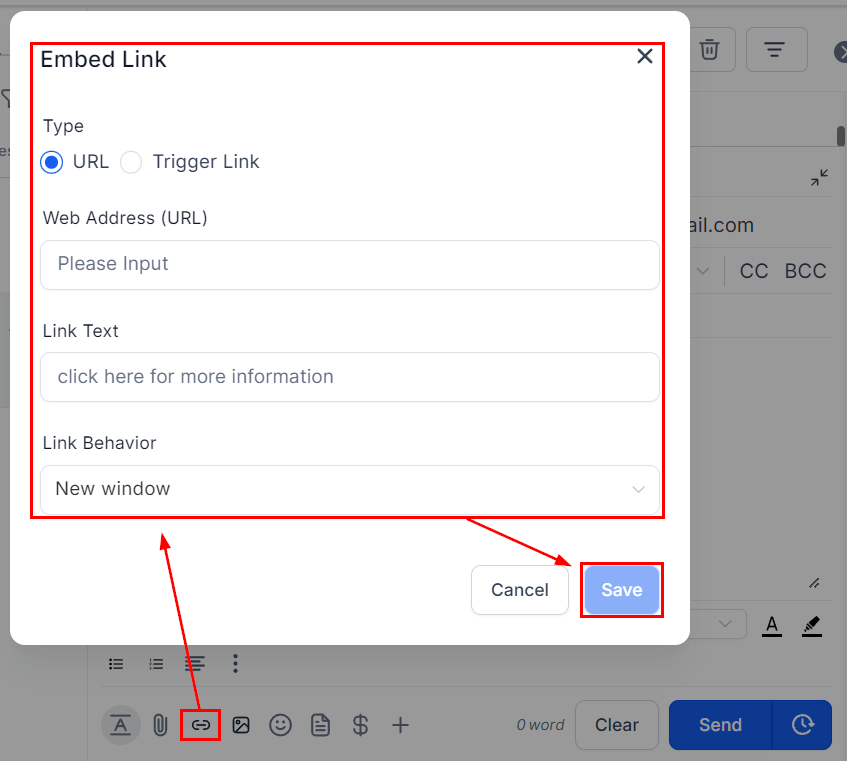
Task: Expand the dropdown beside text color
Action: click(725, 624)
